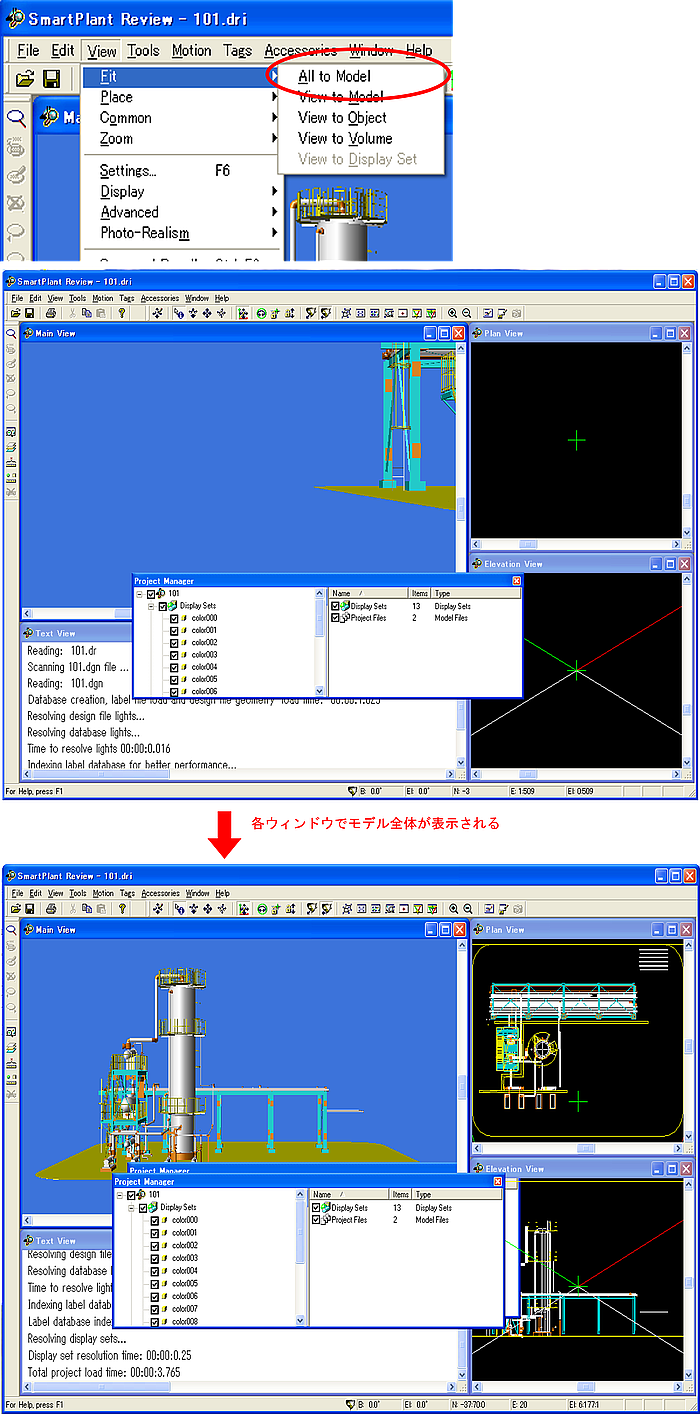Sort by Type column in bottom Project Manager
The height and width of the screenshot is (1414, 700).
[457, 1195]
